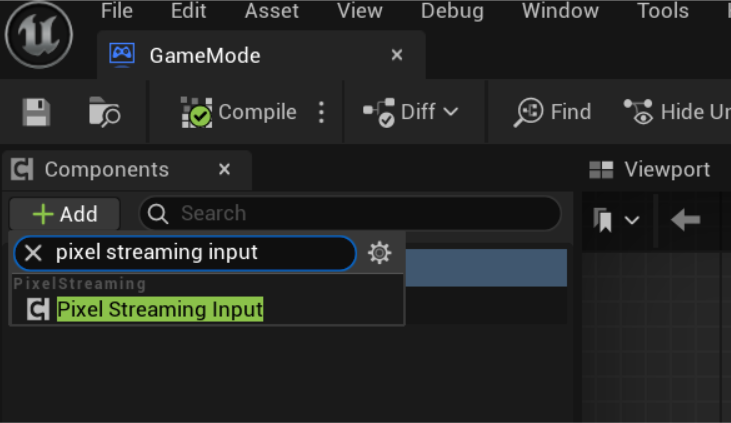Click the Compile button

240,112
